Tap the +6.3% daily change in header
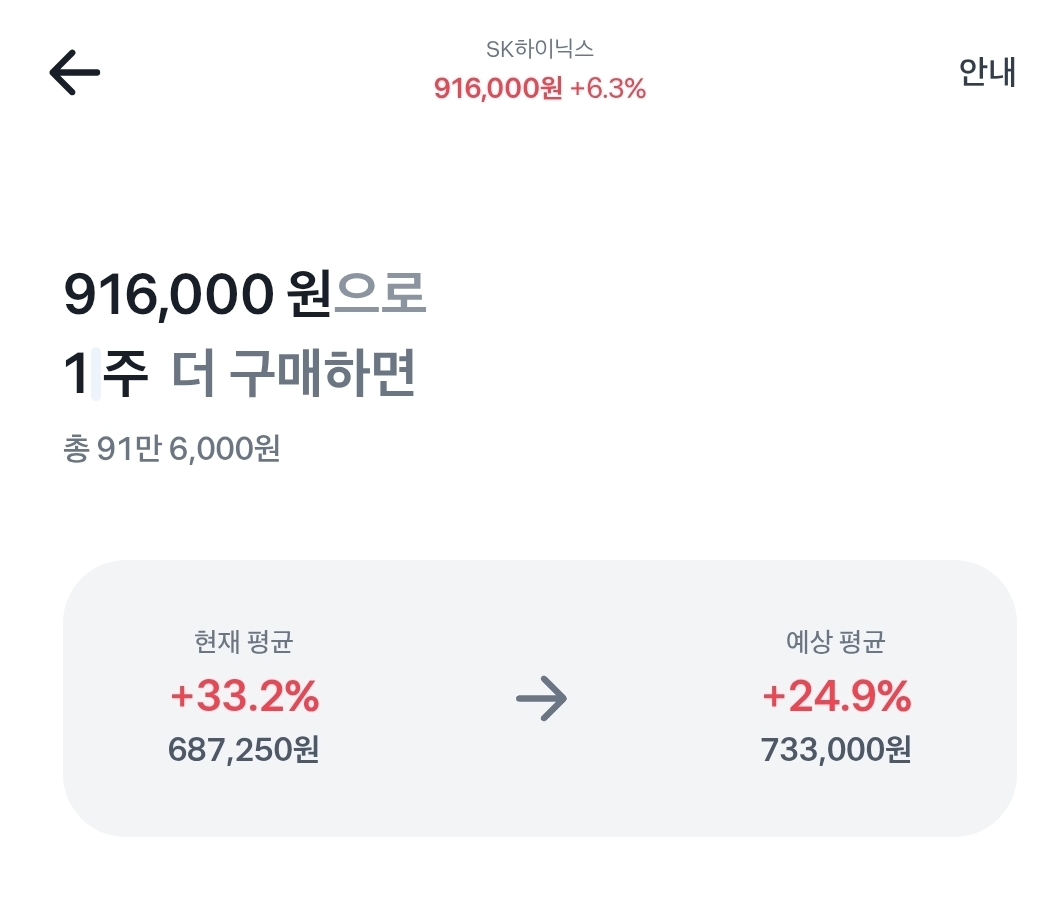The width and height of the screenshot is (1052, 898). [x=608, y=89]
